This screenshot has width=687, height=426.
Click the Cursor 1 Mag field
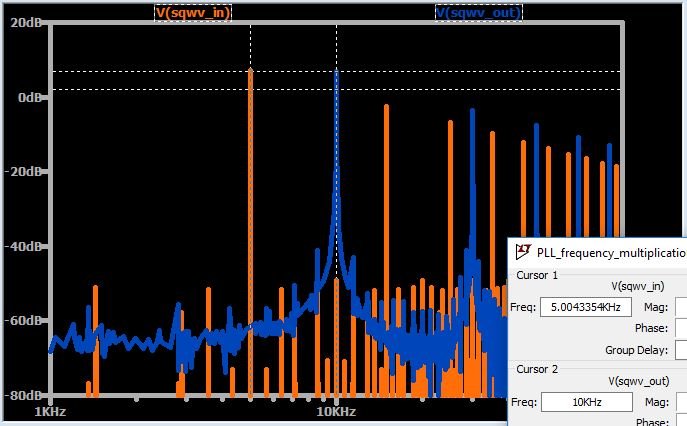click(681, 307)
